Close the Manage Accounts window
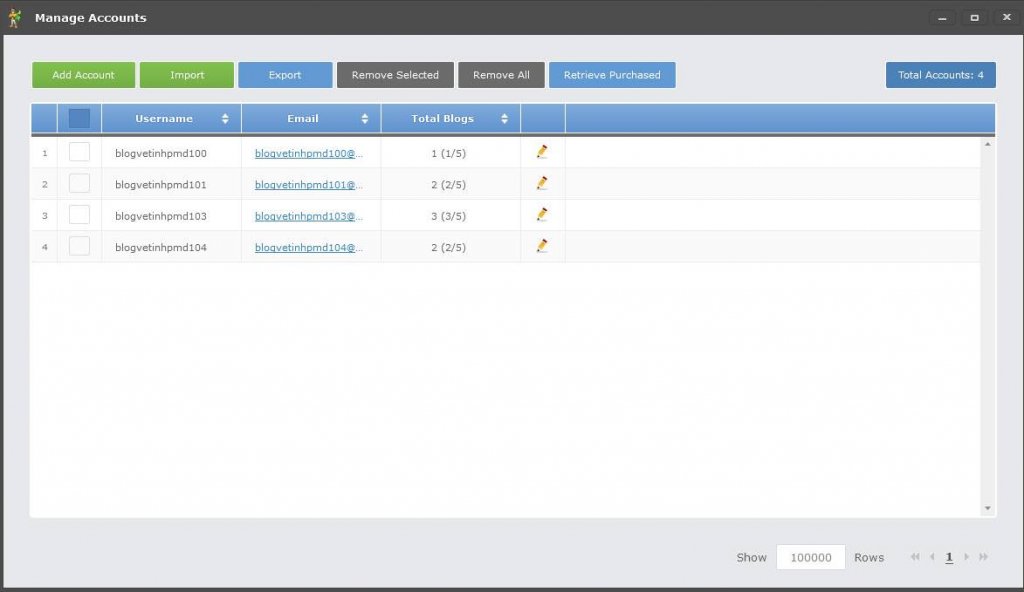Screen dimensions: 1024x592 click(x=1006, y=18)
